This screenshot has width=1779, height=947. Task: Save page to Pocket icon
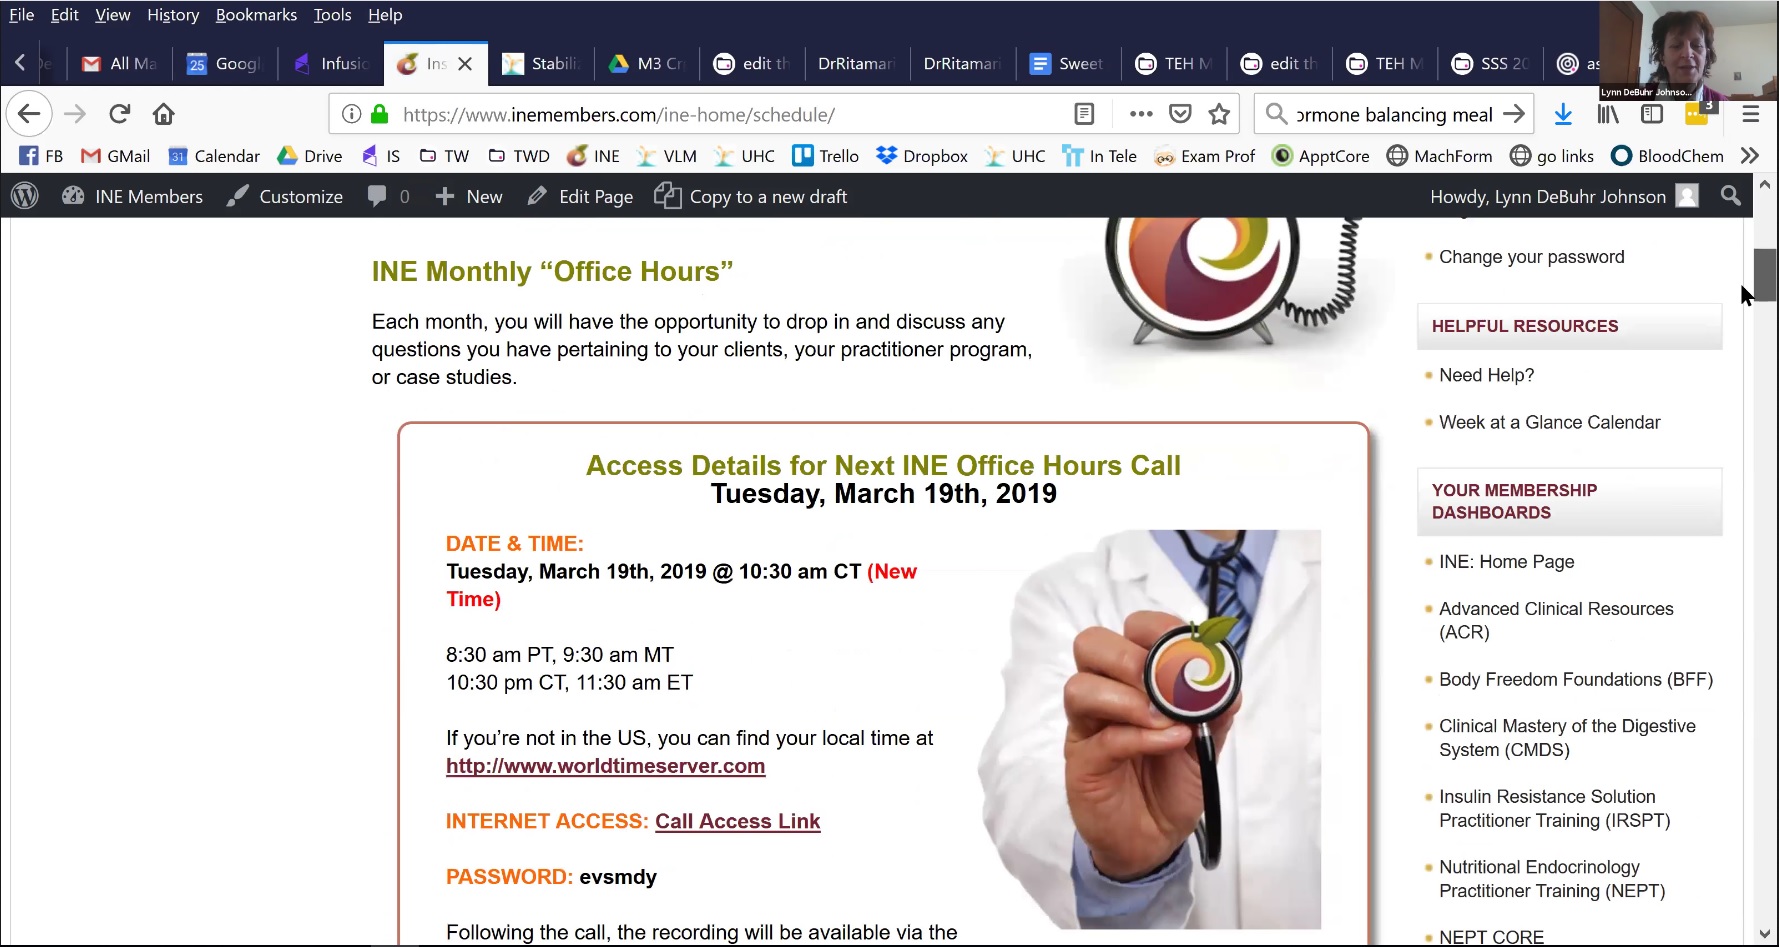(1180, 114)
